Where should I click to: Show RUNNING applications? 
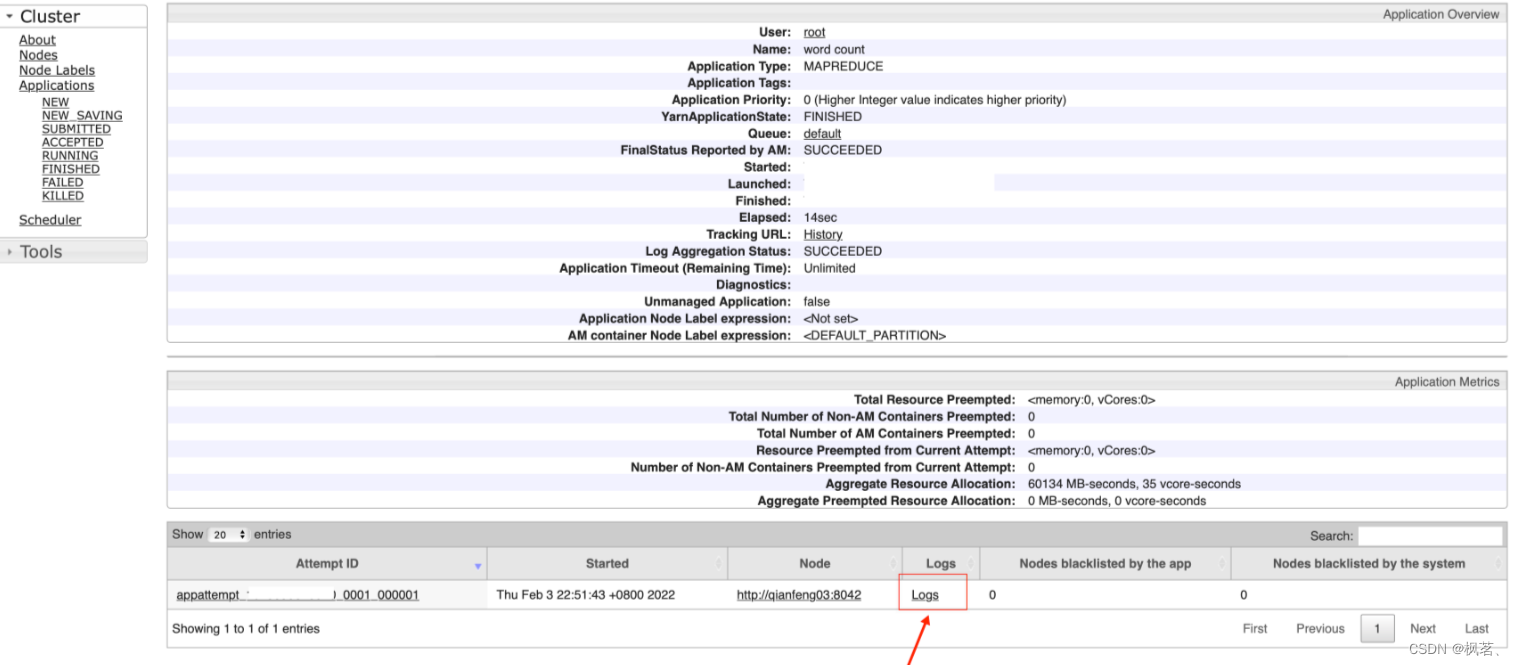coord(69,155)
